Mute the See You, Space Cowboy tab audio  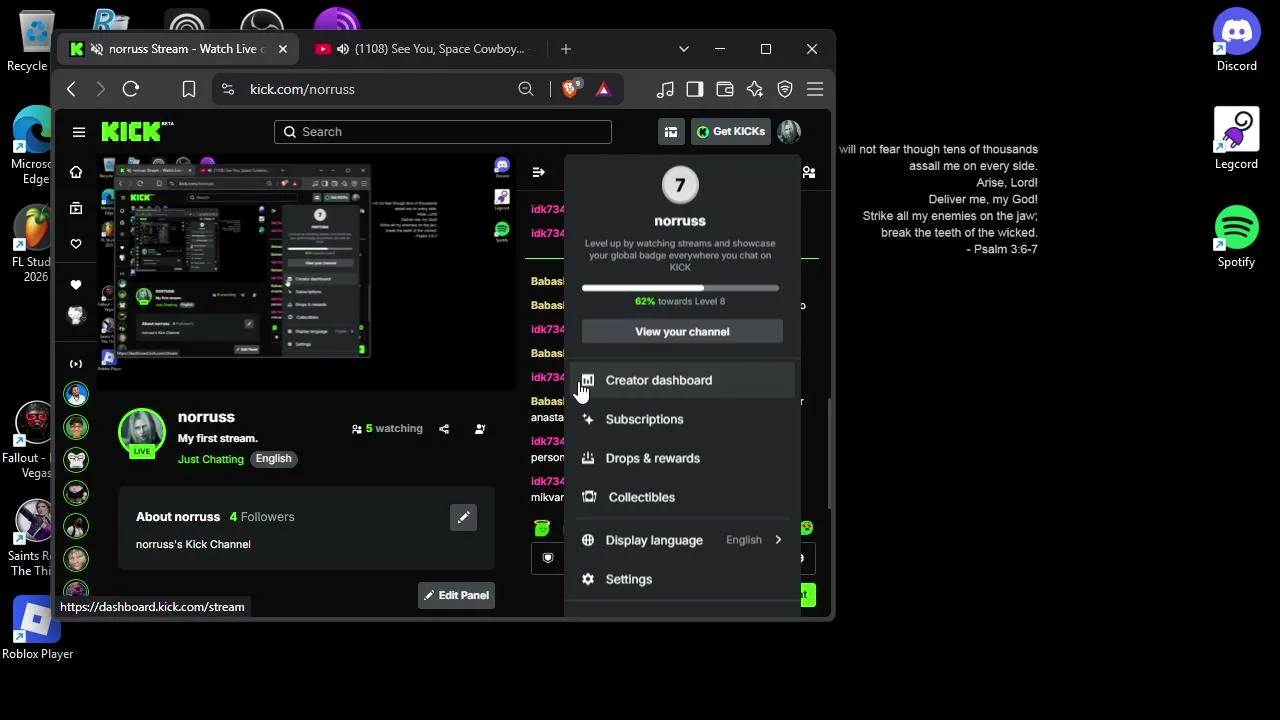[343, 49]
